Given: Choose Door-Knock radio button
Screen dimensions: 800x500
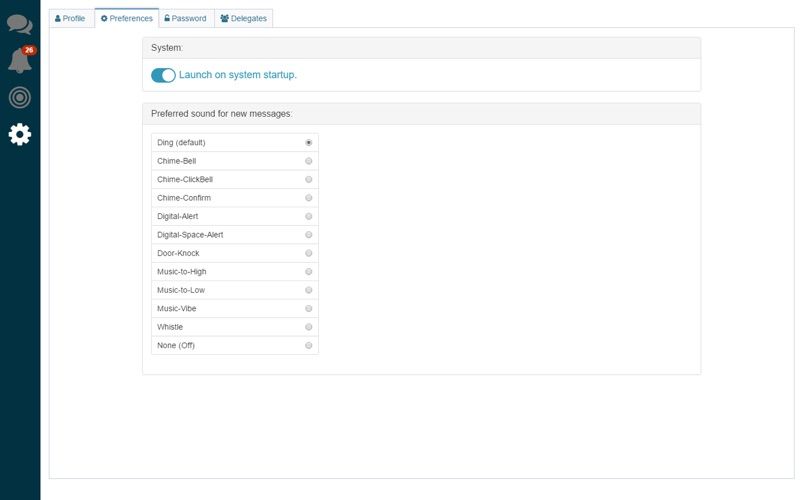Looking at the screenshot, I should (309, 253).
